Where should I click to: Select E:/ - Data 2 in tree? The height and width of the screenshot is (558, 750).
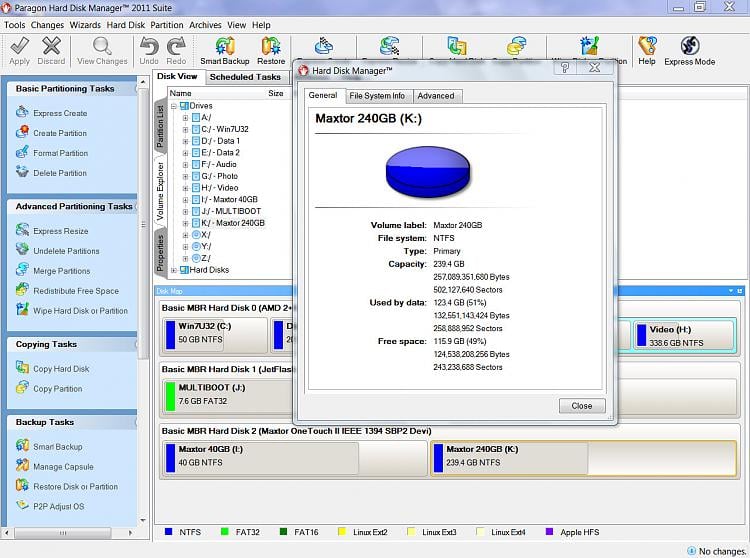click(x=221, y=153)
